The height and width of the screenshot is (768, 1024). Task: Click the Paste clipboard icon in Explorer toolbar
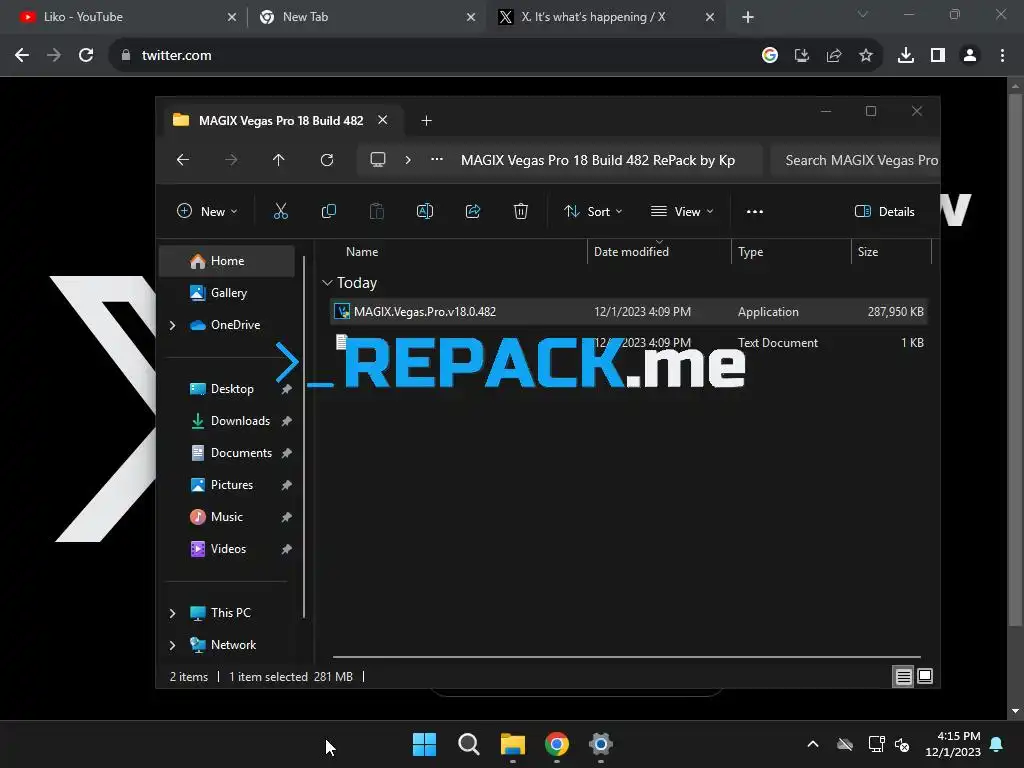pos(377,211)
